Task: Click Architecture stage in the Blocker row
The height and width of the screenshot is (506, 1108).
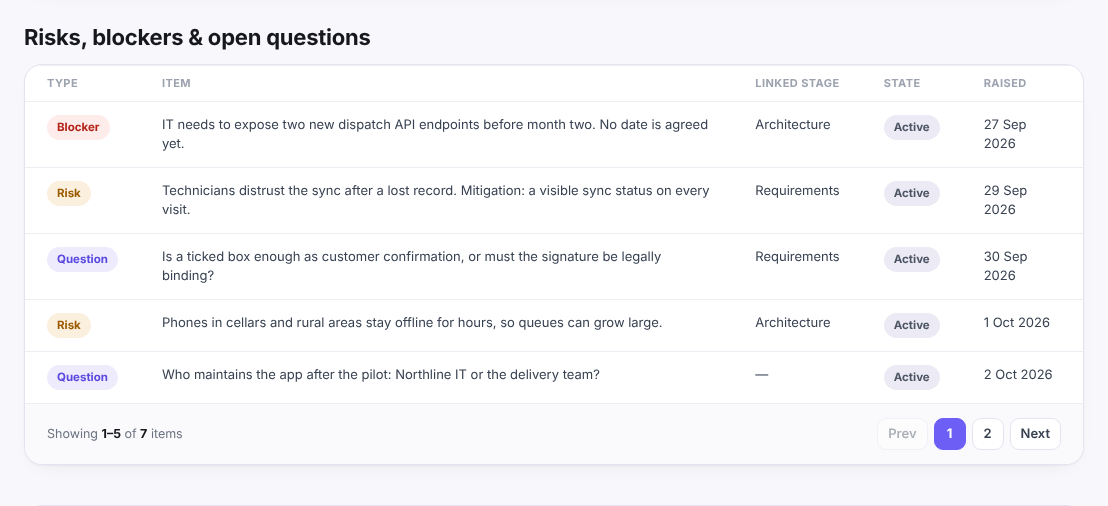Action: pos(793,125)
